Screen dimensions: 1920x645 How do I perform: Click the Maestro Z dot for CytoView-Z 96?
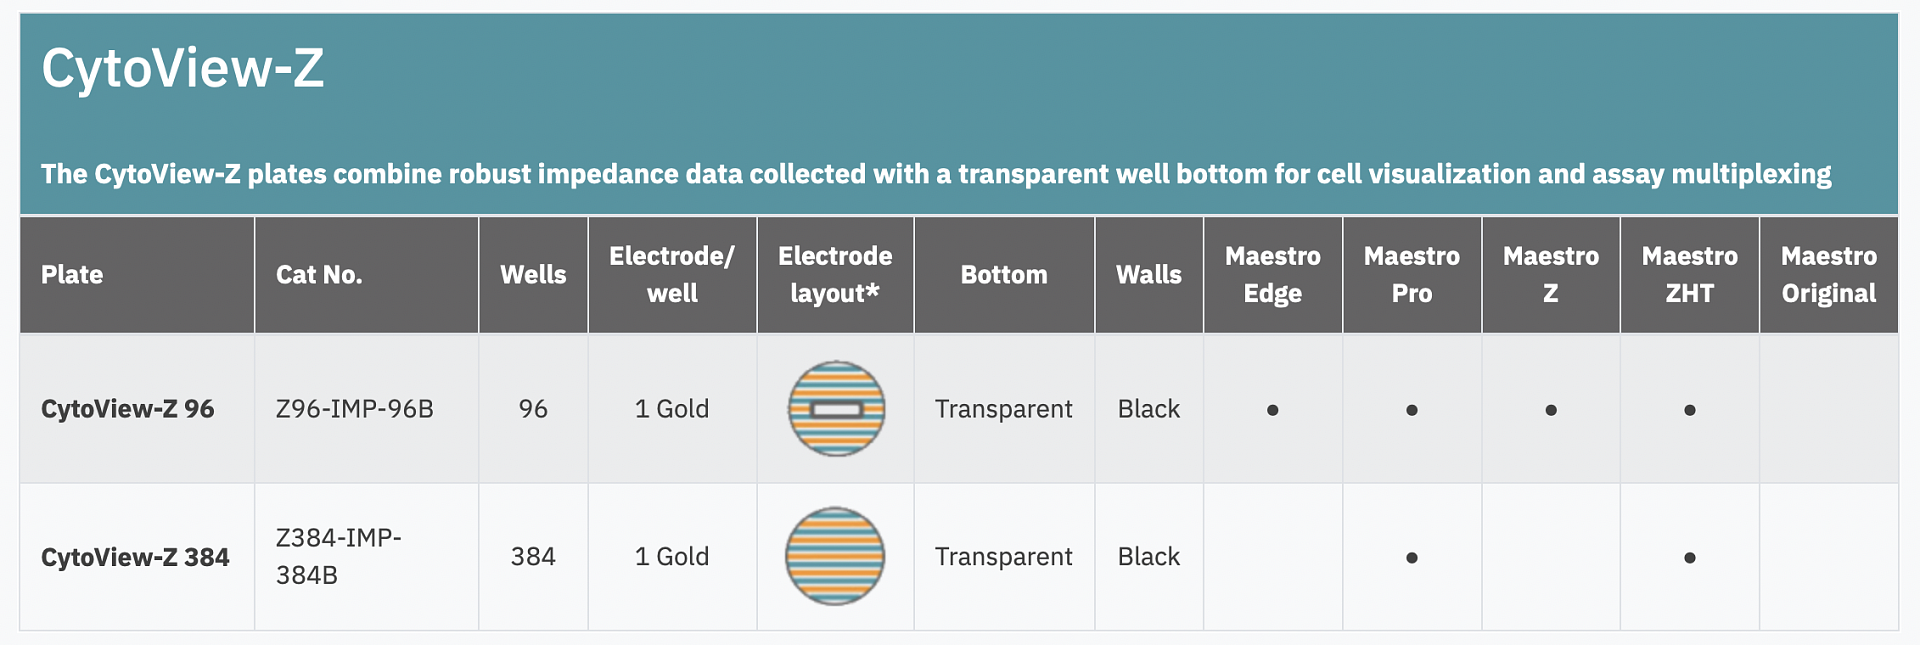click(x=1550, y=410)
